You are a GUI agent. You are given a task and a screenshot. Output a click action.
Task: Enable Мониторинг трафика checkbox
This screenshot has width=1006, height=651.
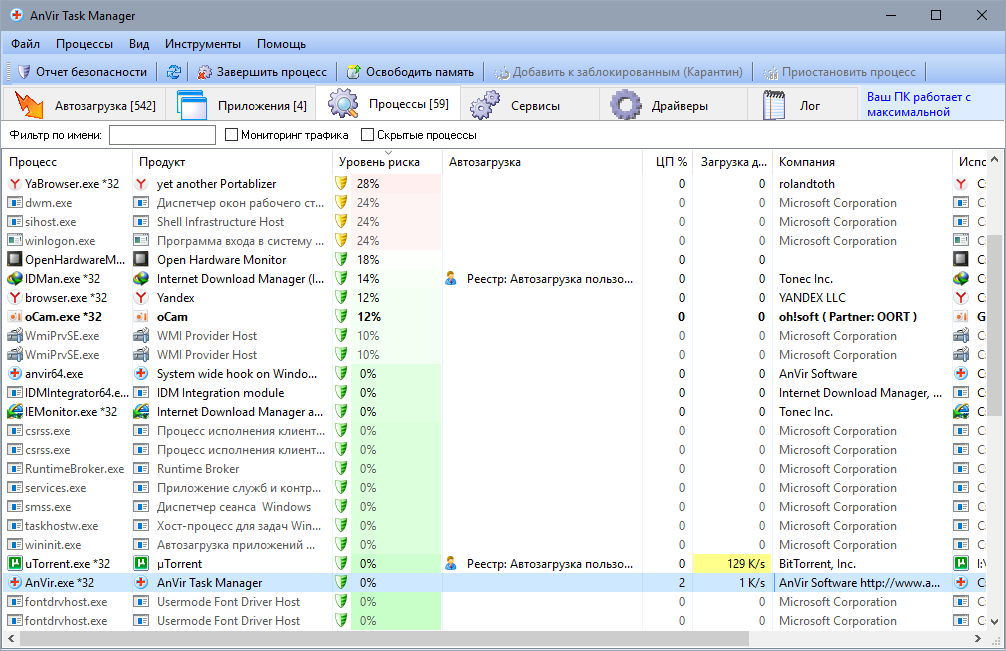232,135
